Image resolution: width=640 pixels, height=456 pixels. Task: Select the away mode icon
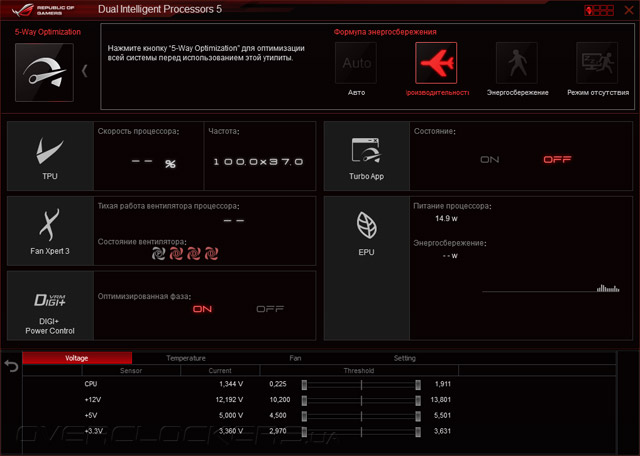[597, 63]
